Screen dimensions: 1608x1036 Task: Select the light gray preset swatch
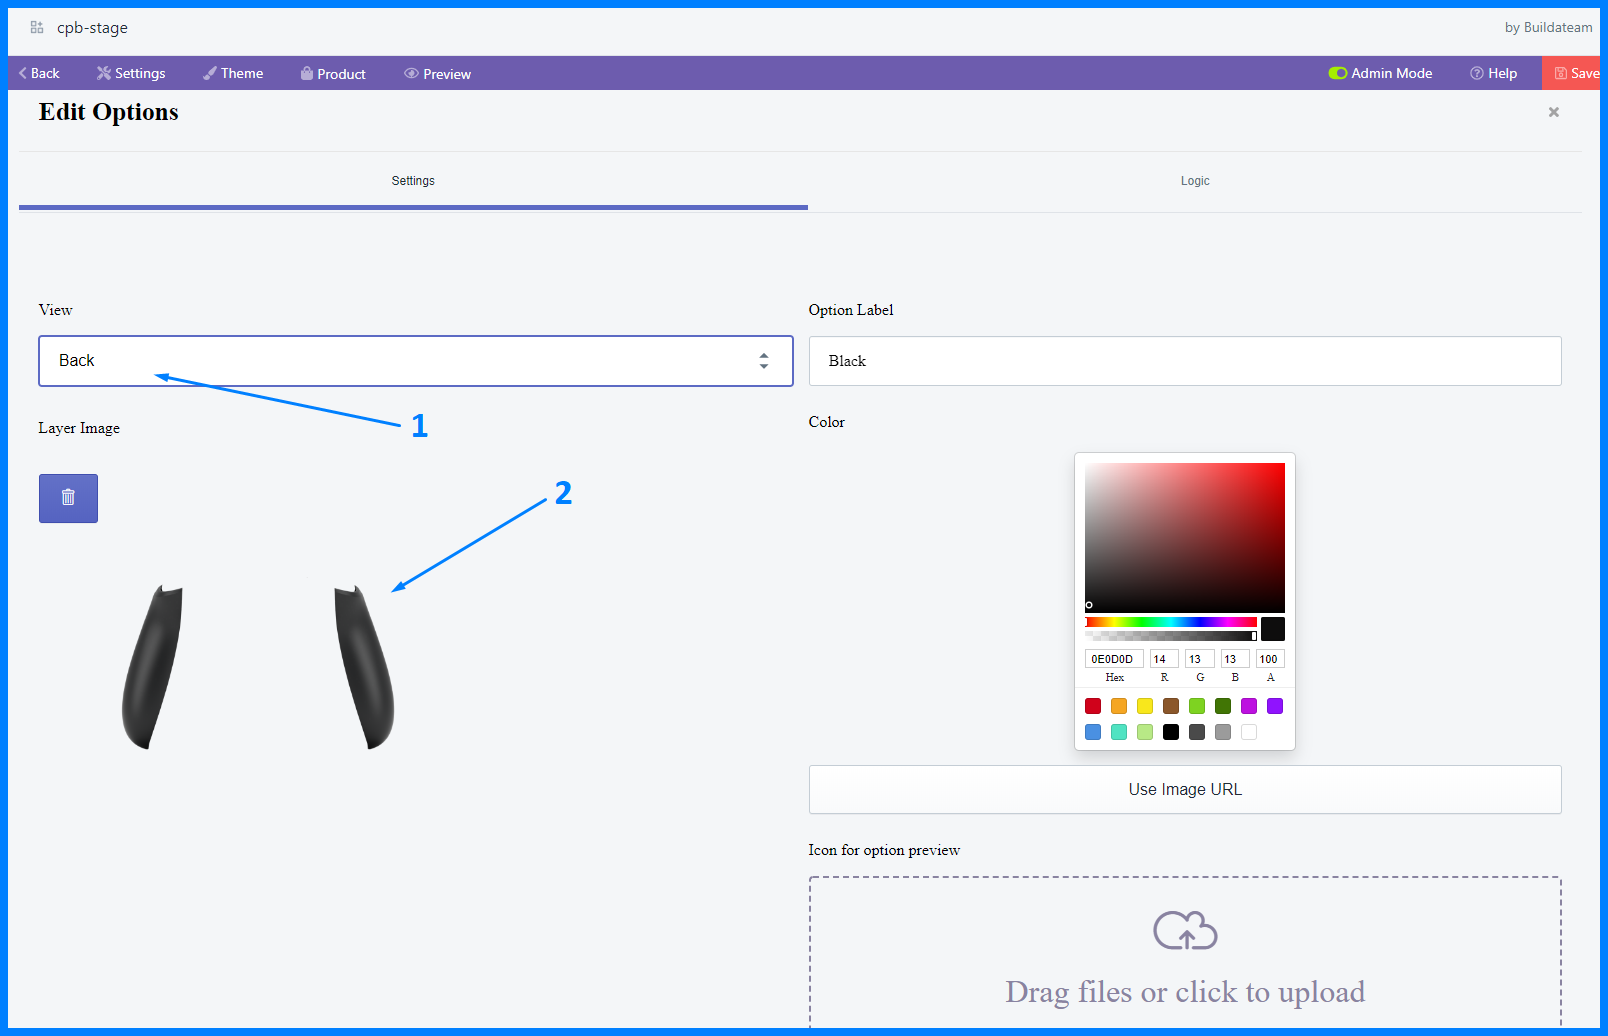tap(1223, 732)
